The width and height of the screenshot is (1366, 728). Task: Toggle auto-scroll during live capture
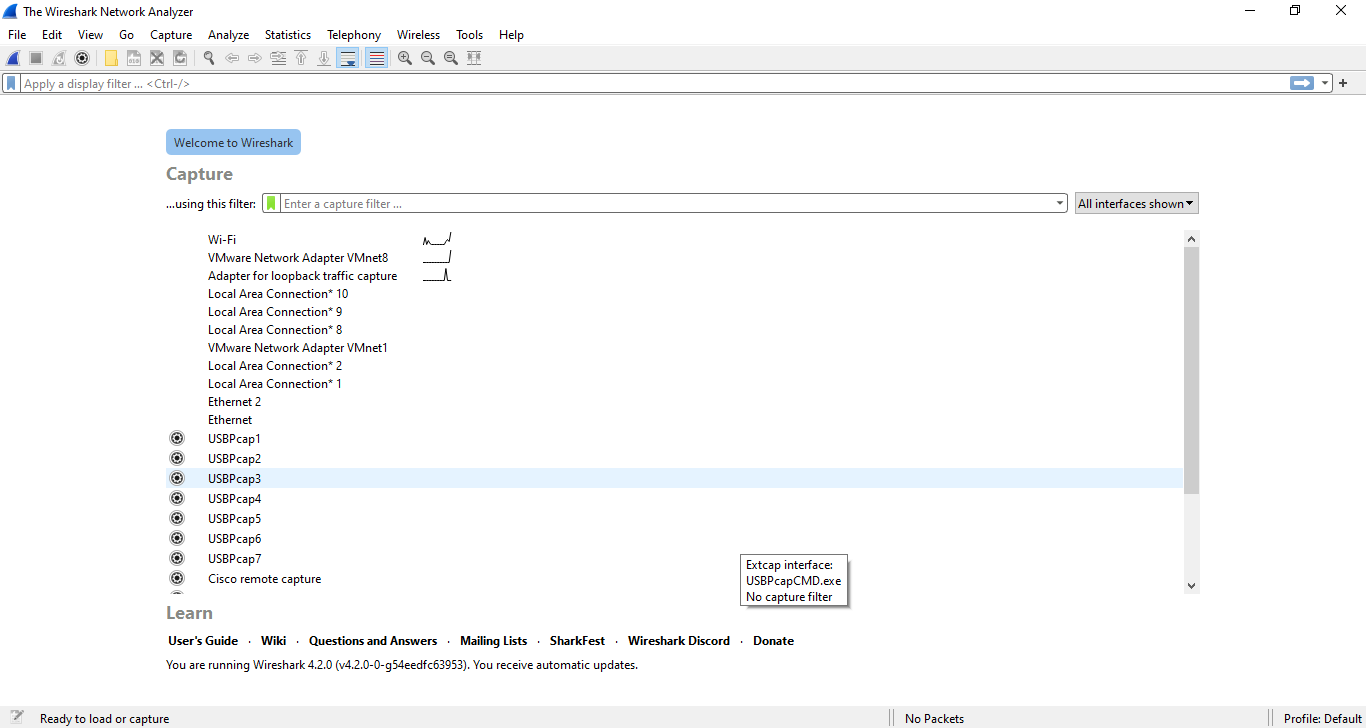pyautogui.click(x=347, y=58)
